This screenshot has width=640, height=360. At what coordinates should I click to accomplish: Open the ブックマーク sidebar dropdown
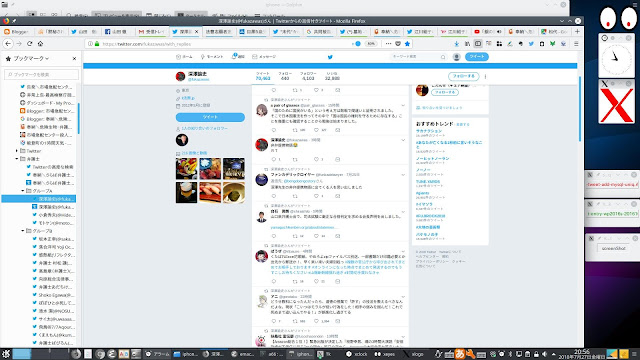tap(31, 58)
